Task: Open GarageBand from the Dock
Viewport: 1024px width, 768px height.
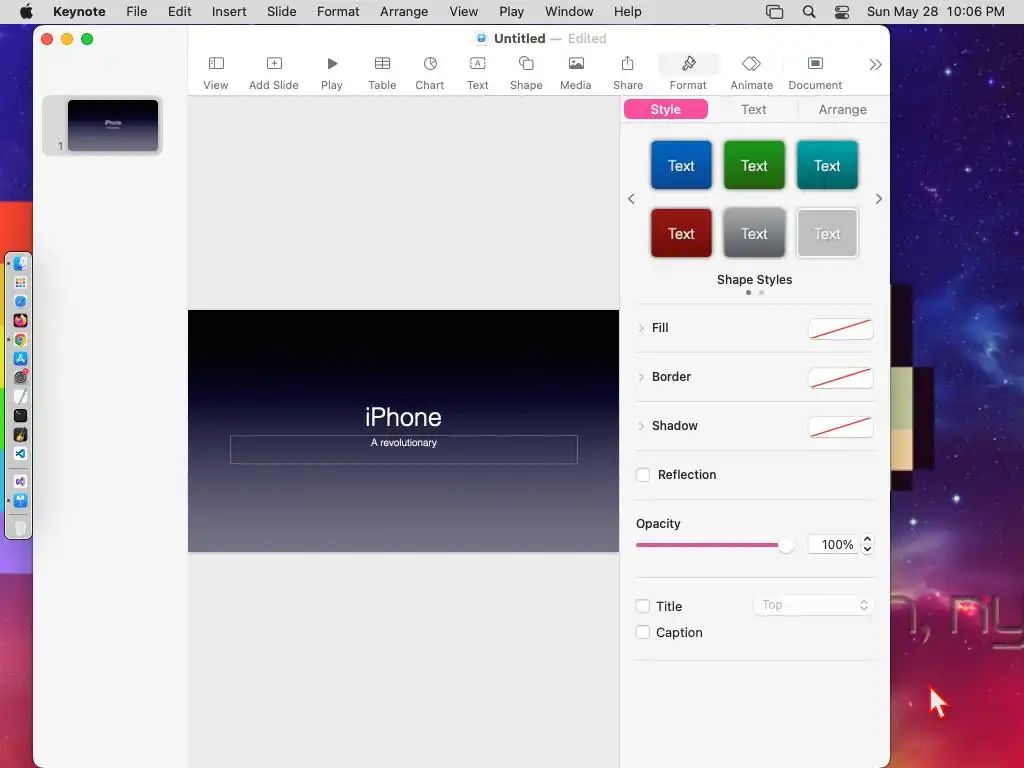Action: click(20, 434)
